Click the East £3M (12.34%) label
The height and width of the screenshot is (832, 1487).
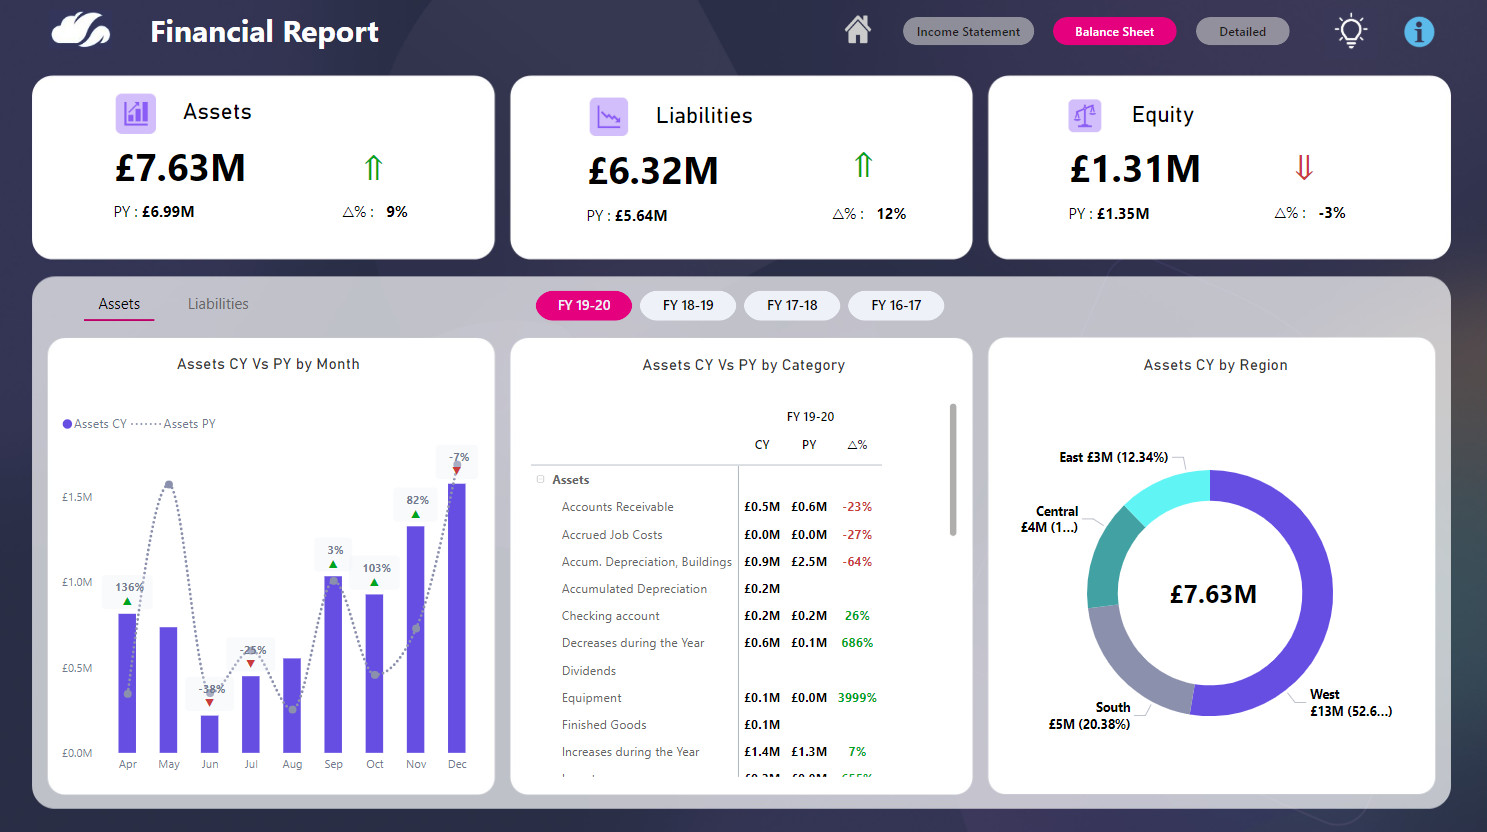click(x=1113, y=457)
